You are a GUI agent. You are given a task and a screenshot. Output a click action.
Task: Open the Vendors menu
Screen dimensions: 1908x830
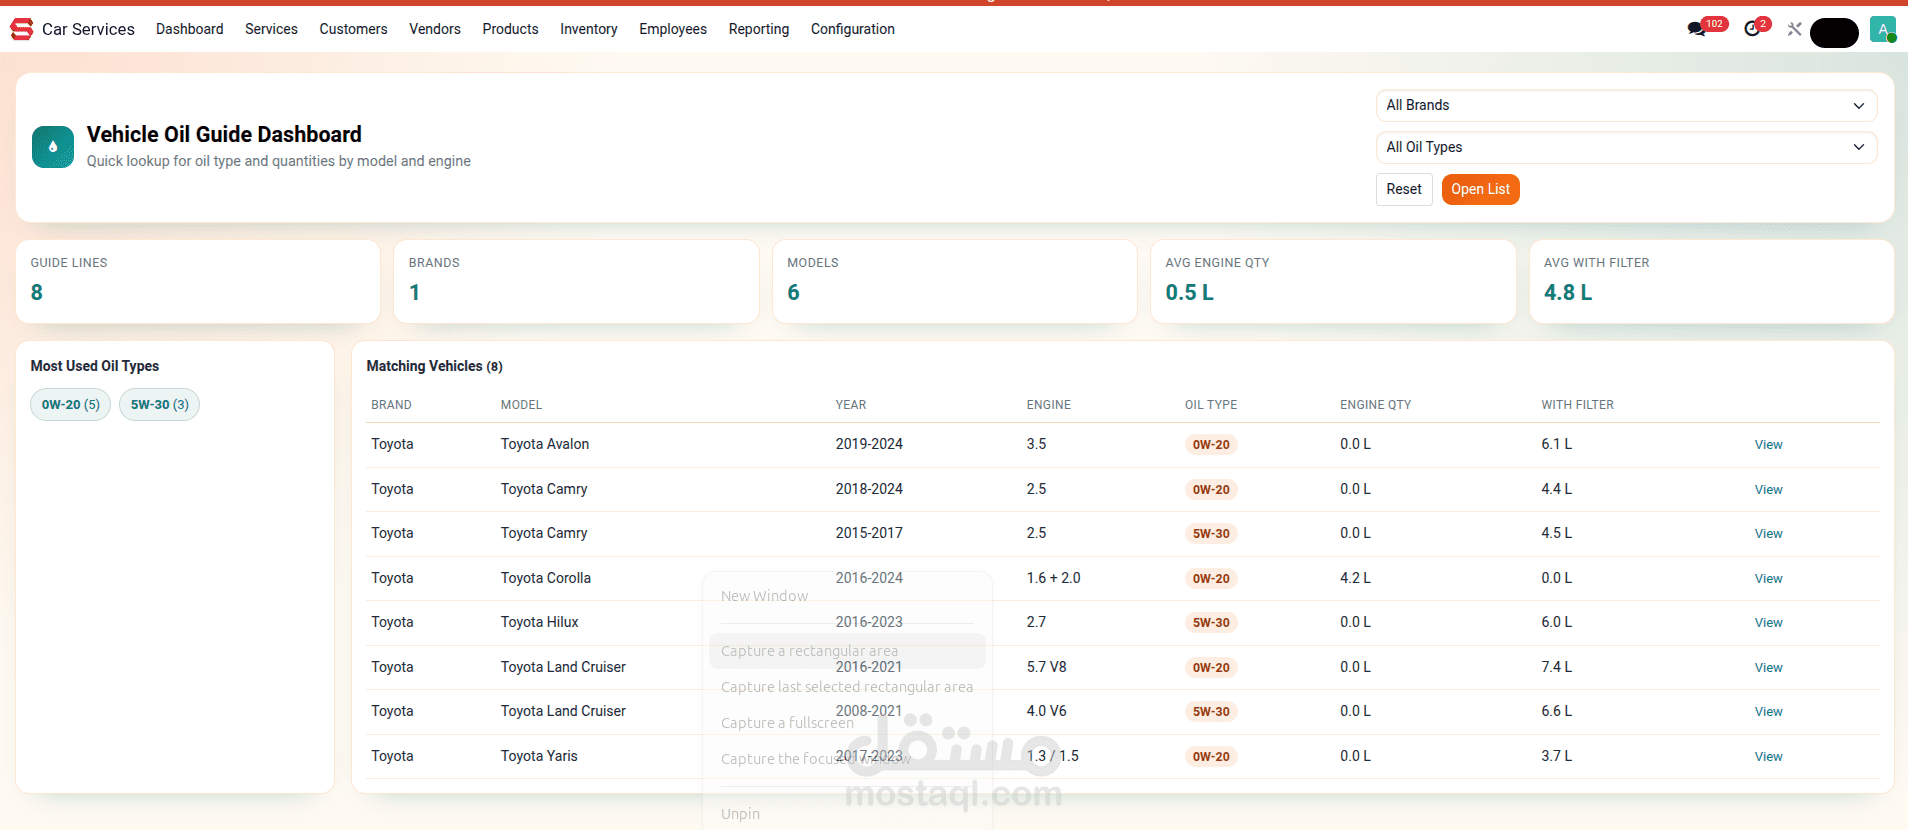point(435,29)
